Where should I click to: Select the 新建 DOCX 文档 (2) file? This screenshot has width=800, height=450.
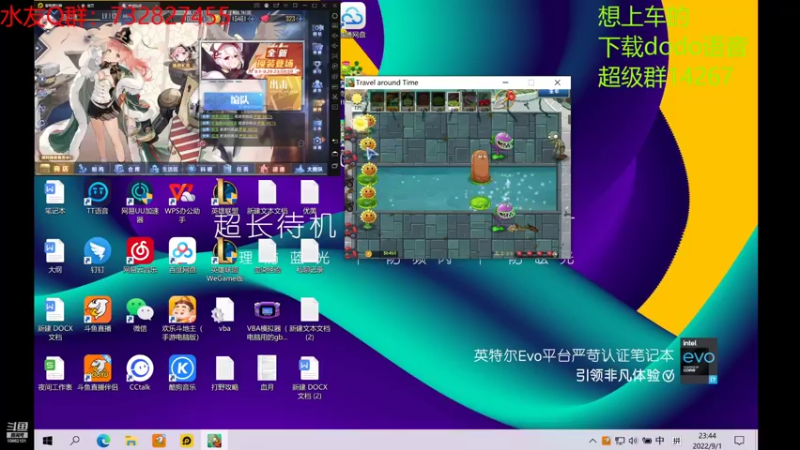tap(309, 377)
